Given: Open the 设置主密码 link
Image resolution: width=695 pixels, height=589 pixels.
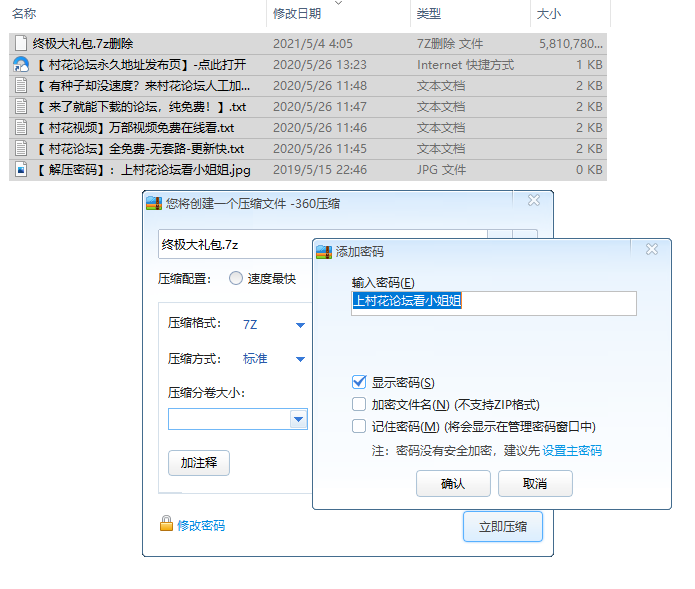Looking at the screenshot, I should pyautogui.click(x=572, y=451).
